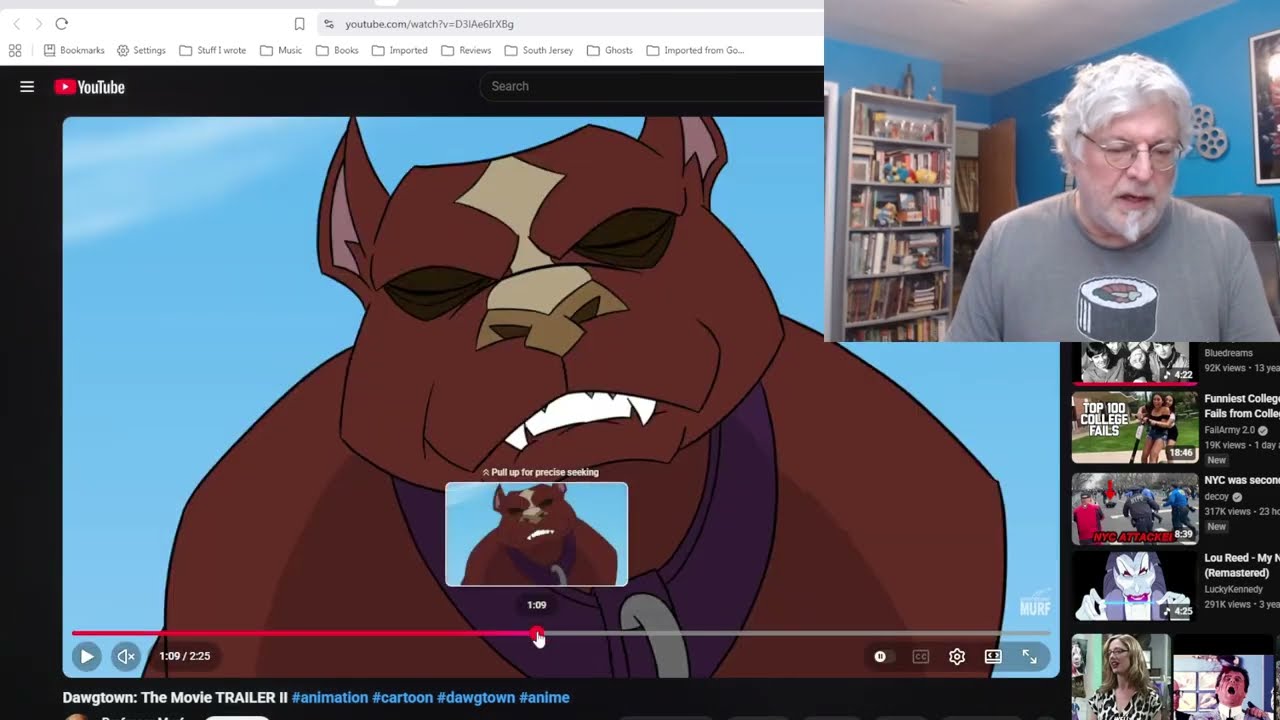
Task: Open the #animation hashtag link
Action: [x=330, y=698]
